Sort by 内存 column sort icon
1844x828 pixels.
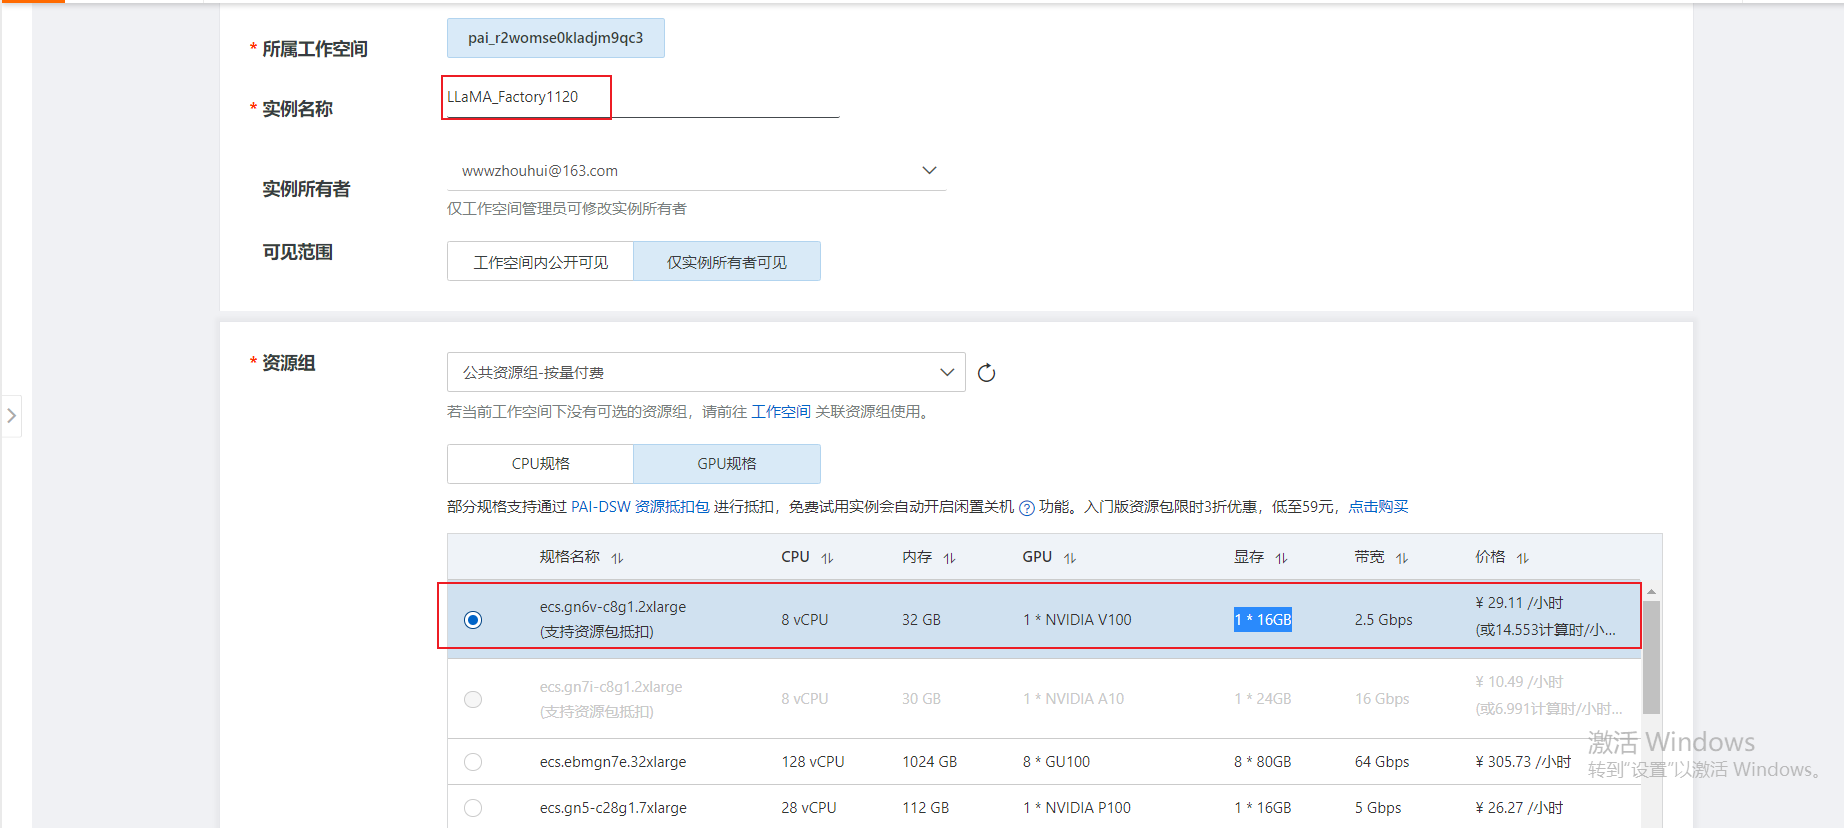(x=949, y=558)
